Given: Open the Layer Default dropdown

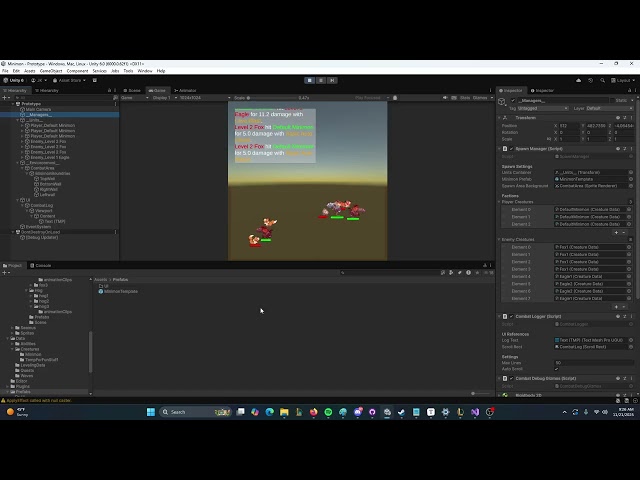Looking at the screenshot, I should point(609,109).
